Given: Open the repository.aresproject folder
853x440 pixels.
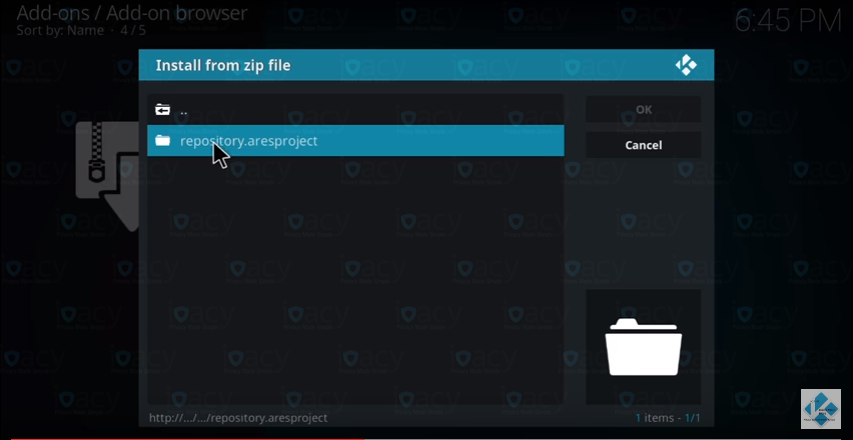Looking at the screenshot, I should [355, 141].
